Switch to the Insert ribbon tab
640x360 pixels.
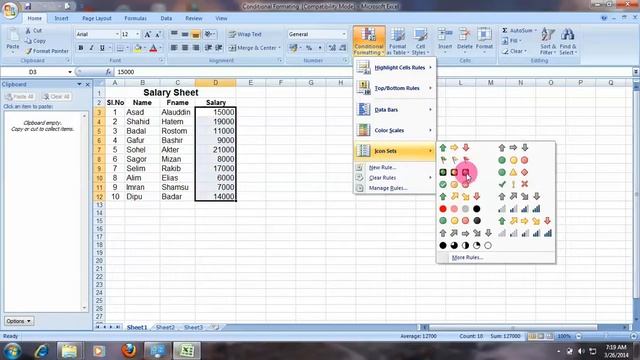coord(62,18)
